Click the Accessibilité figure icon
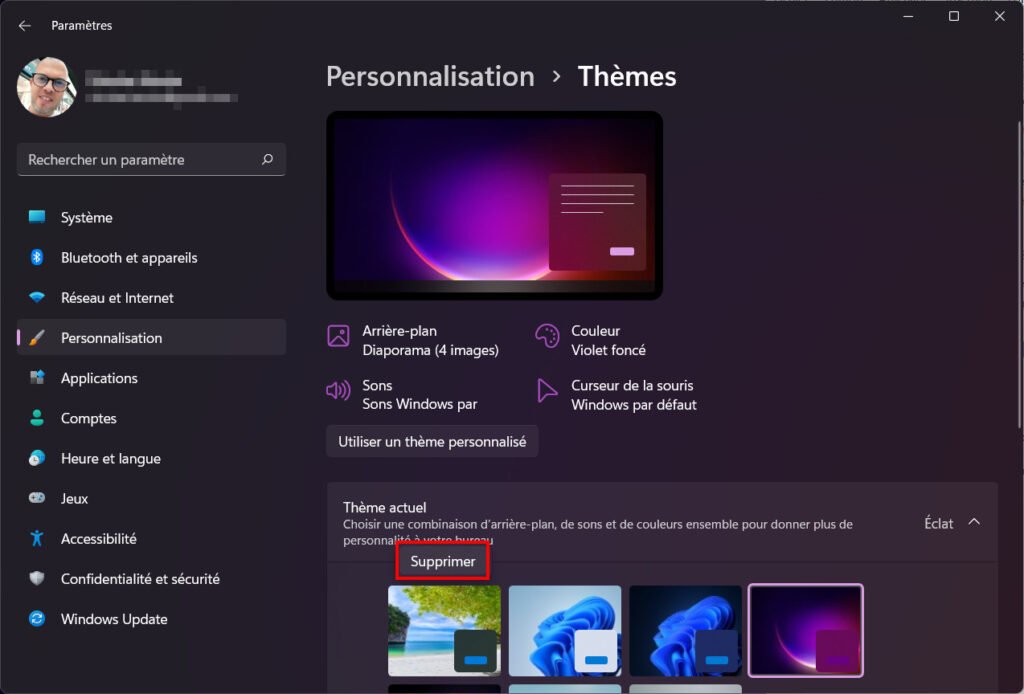The width and height of the screenshot is (1024, 694). [37, 538]
